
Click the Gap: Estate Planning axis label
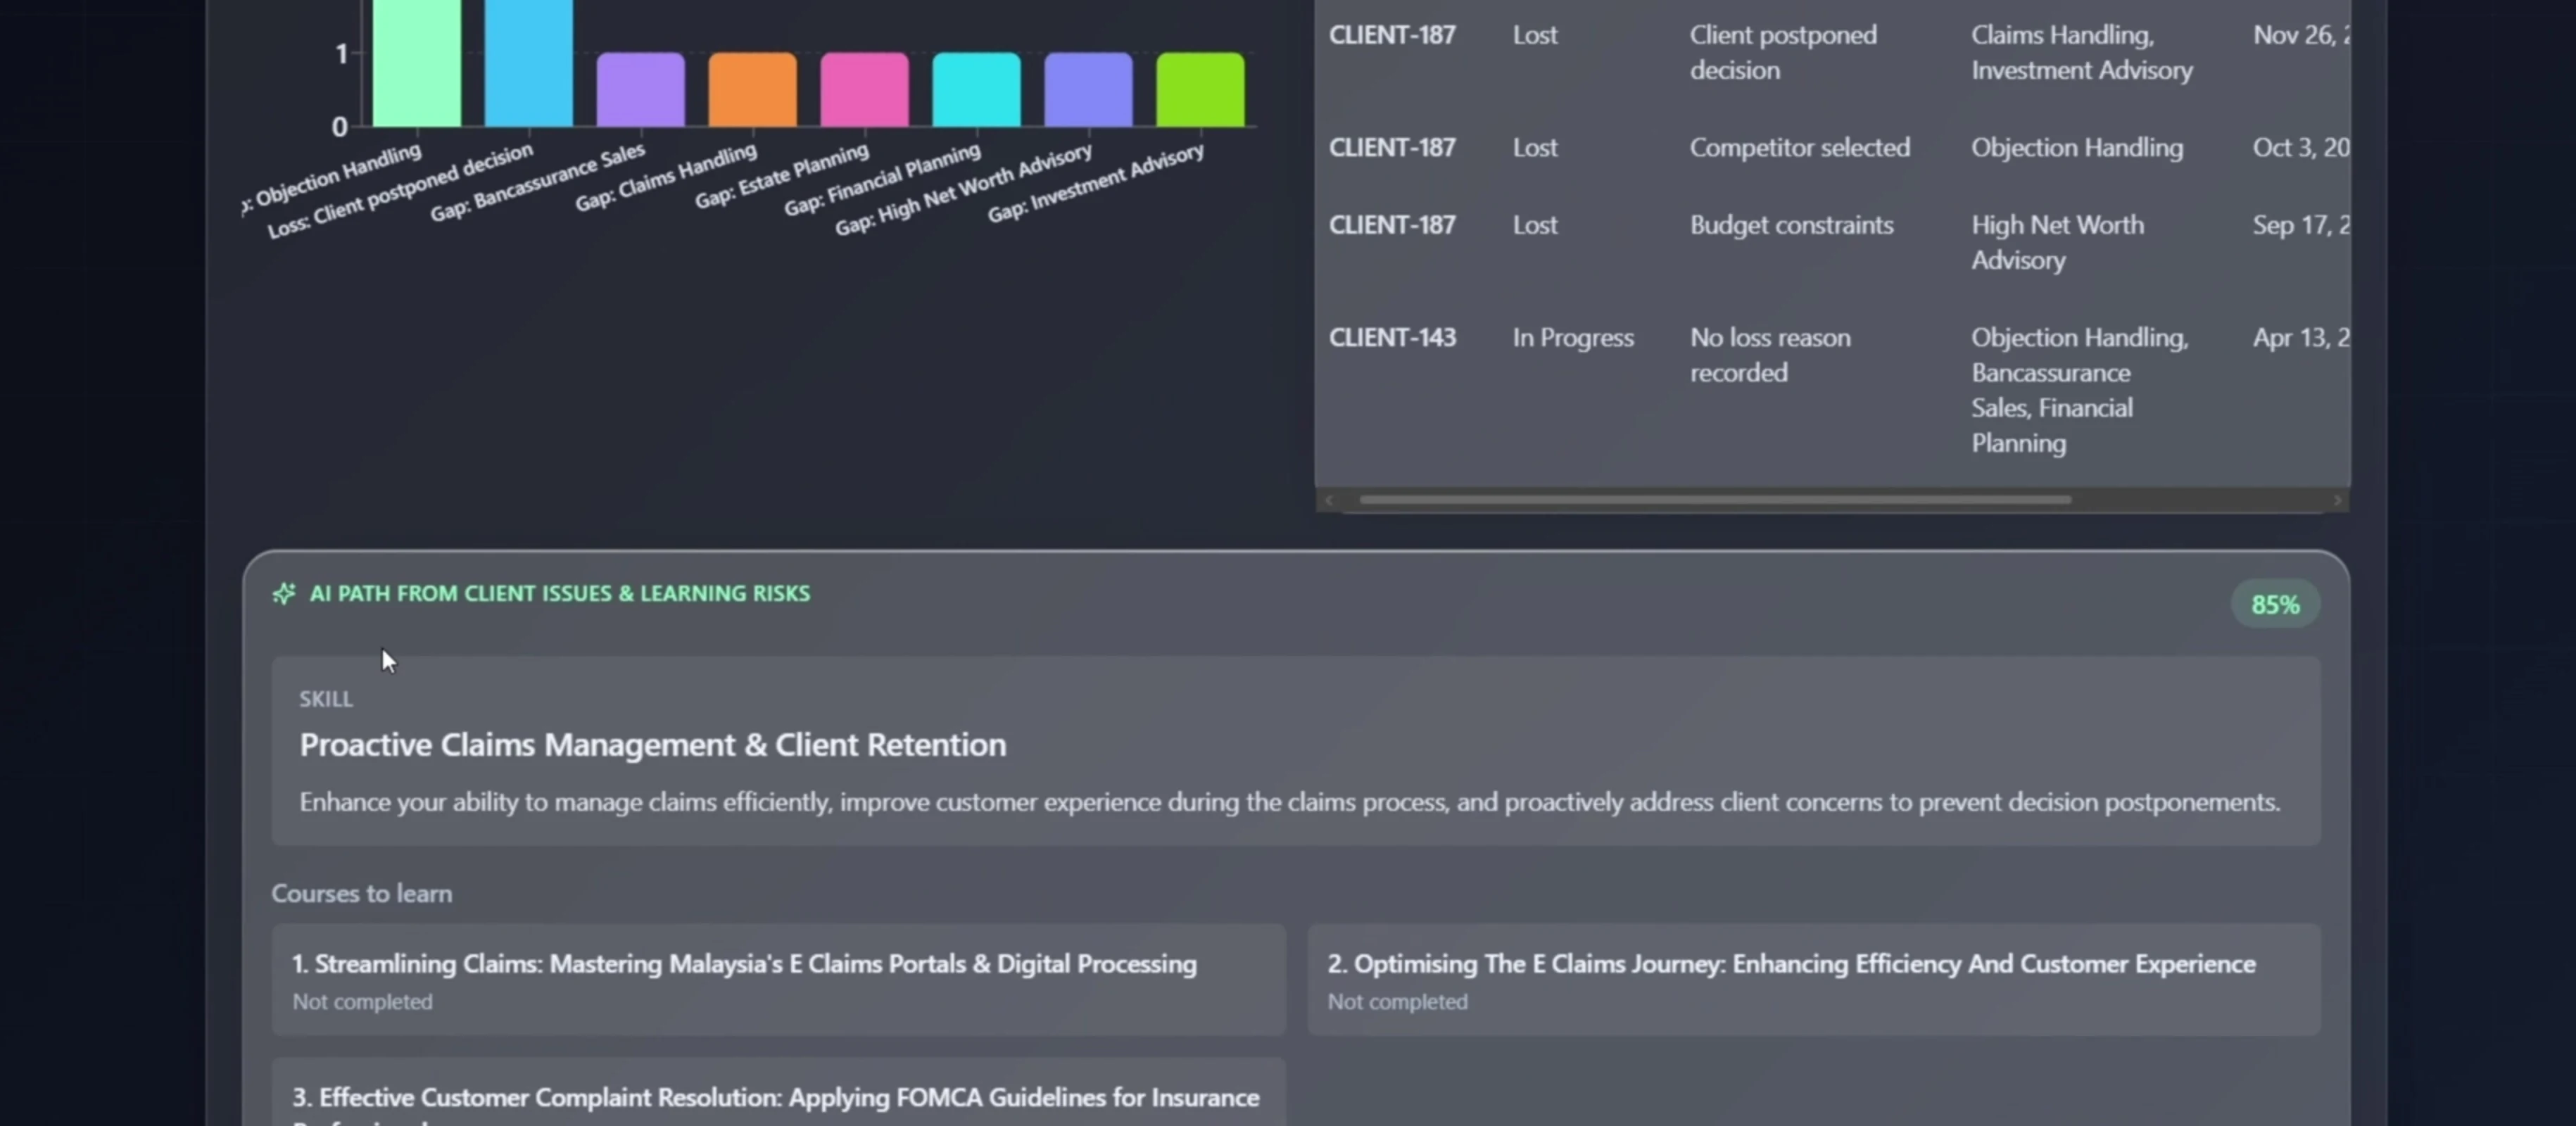point(782,177)
